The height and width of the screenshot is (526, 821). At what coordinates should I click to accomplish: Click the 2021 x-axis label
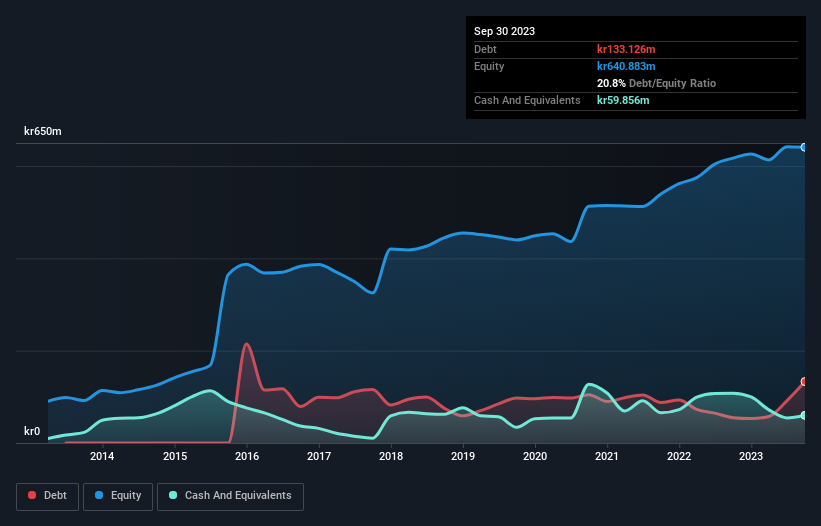click(607, 456)
